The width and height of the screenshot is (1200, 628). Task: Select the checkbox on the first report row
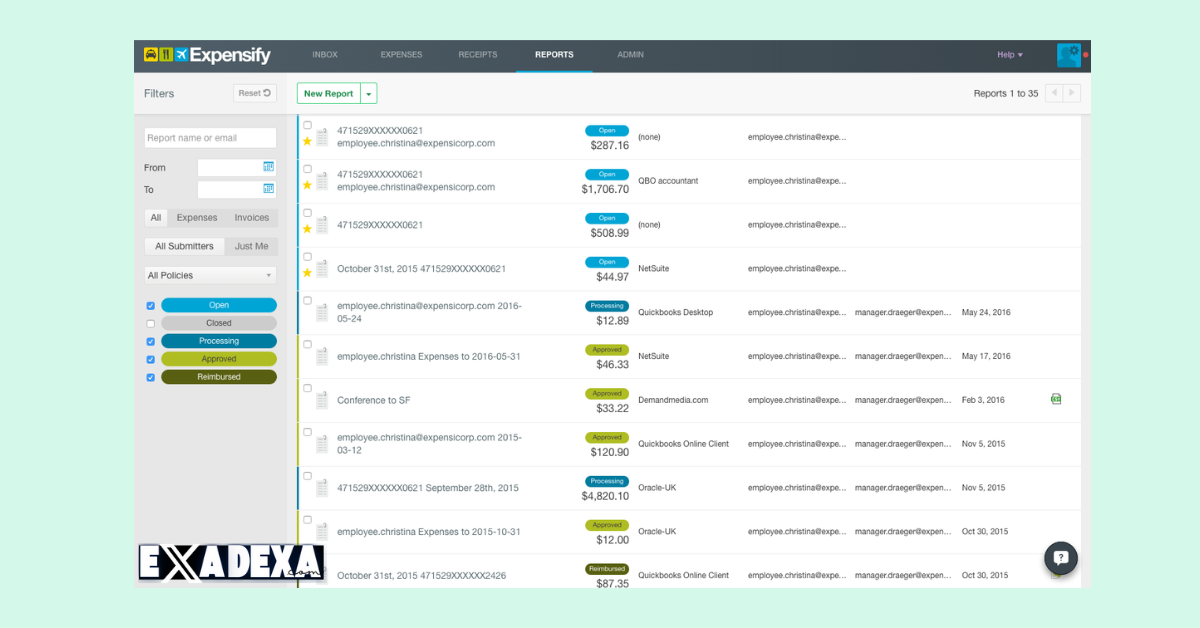306,126
